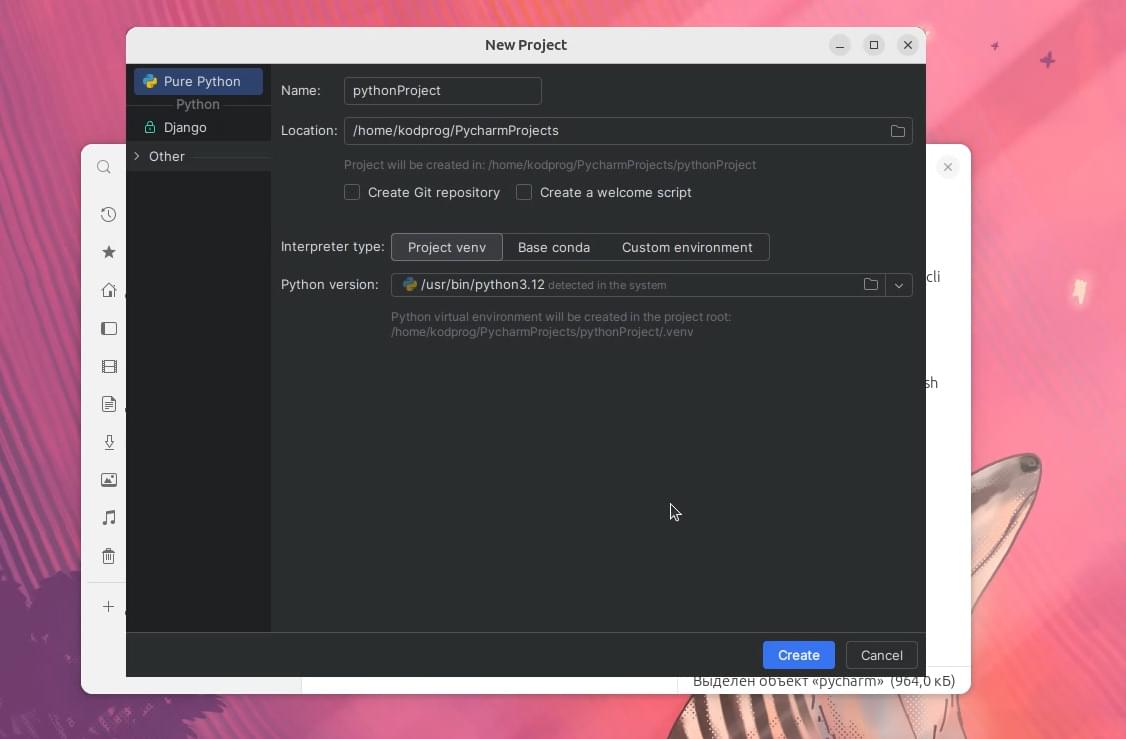Viewport: 1126px width, 739px height.
Task: Click file manager status text about pycharm
Action: pos(824,682)
